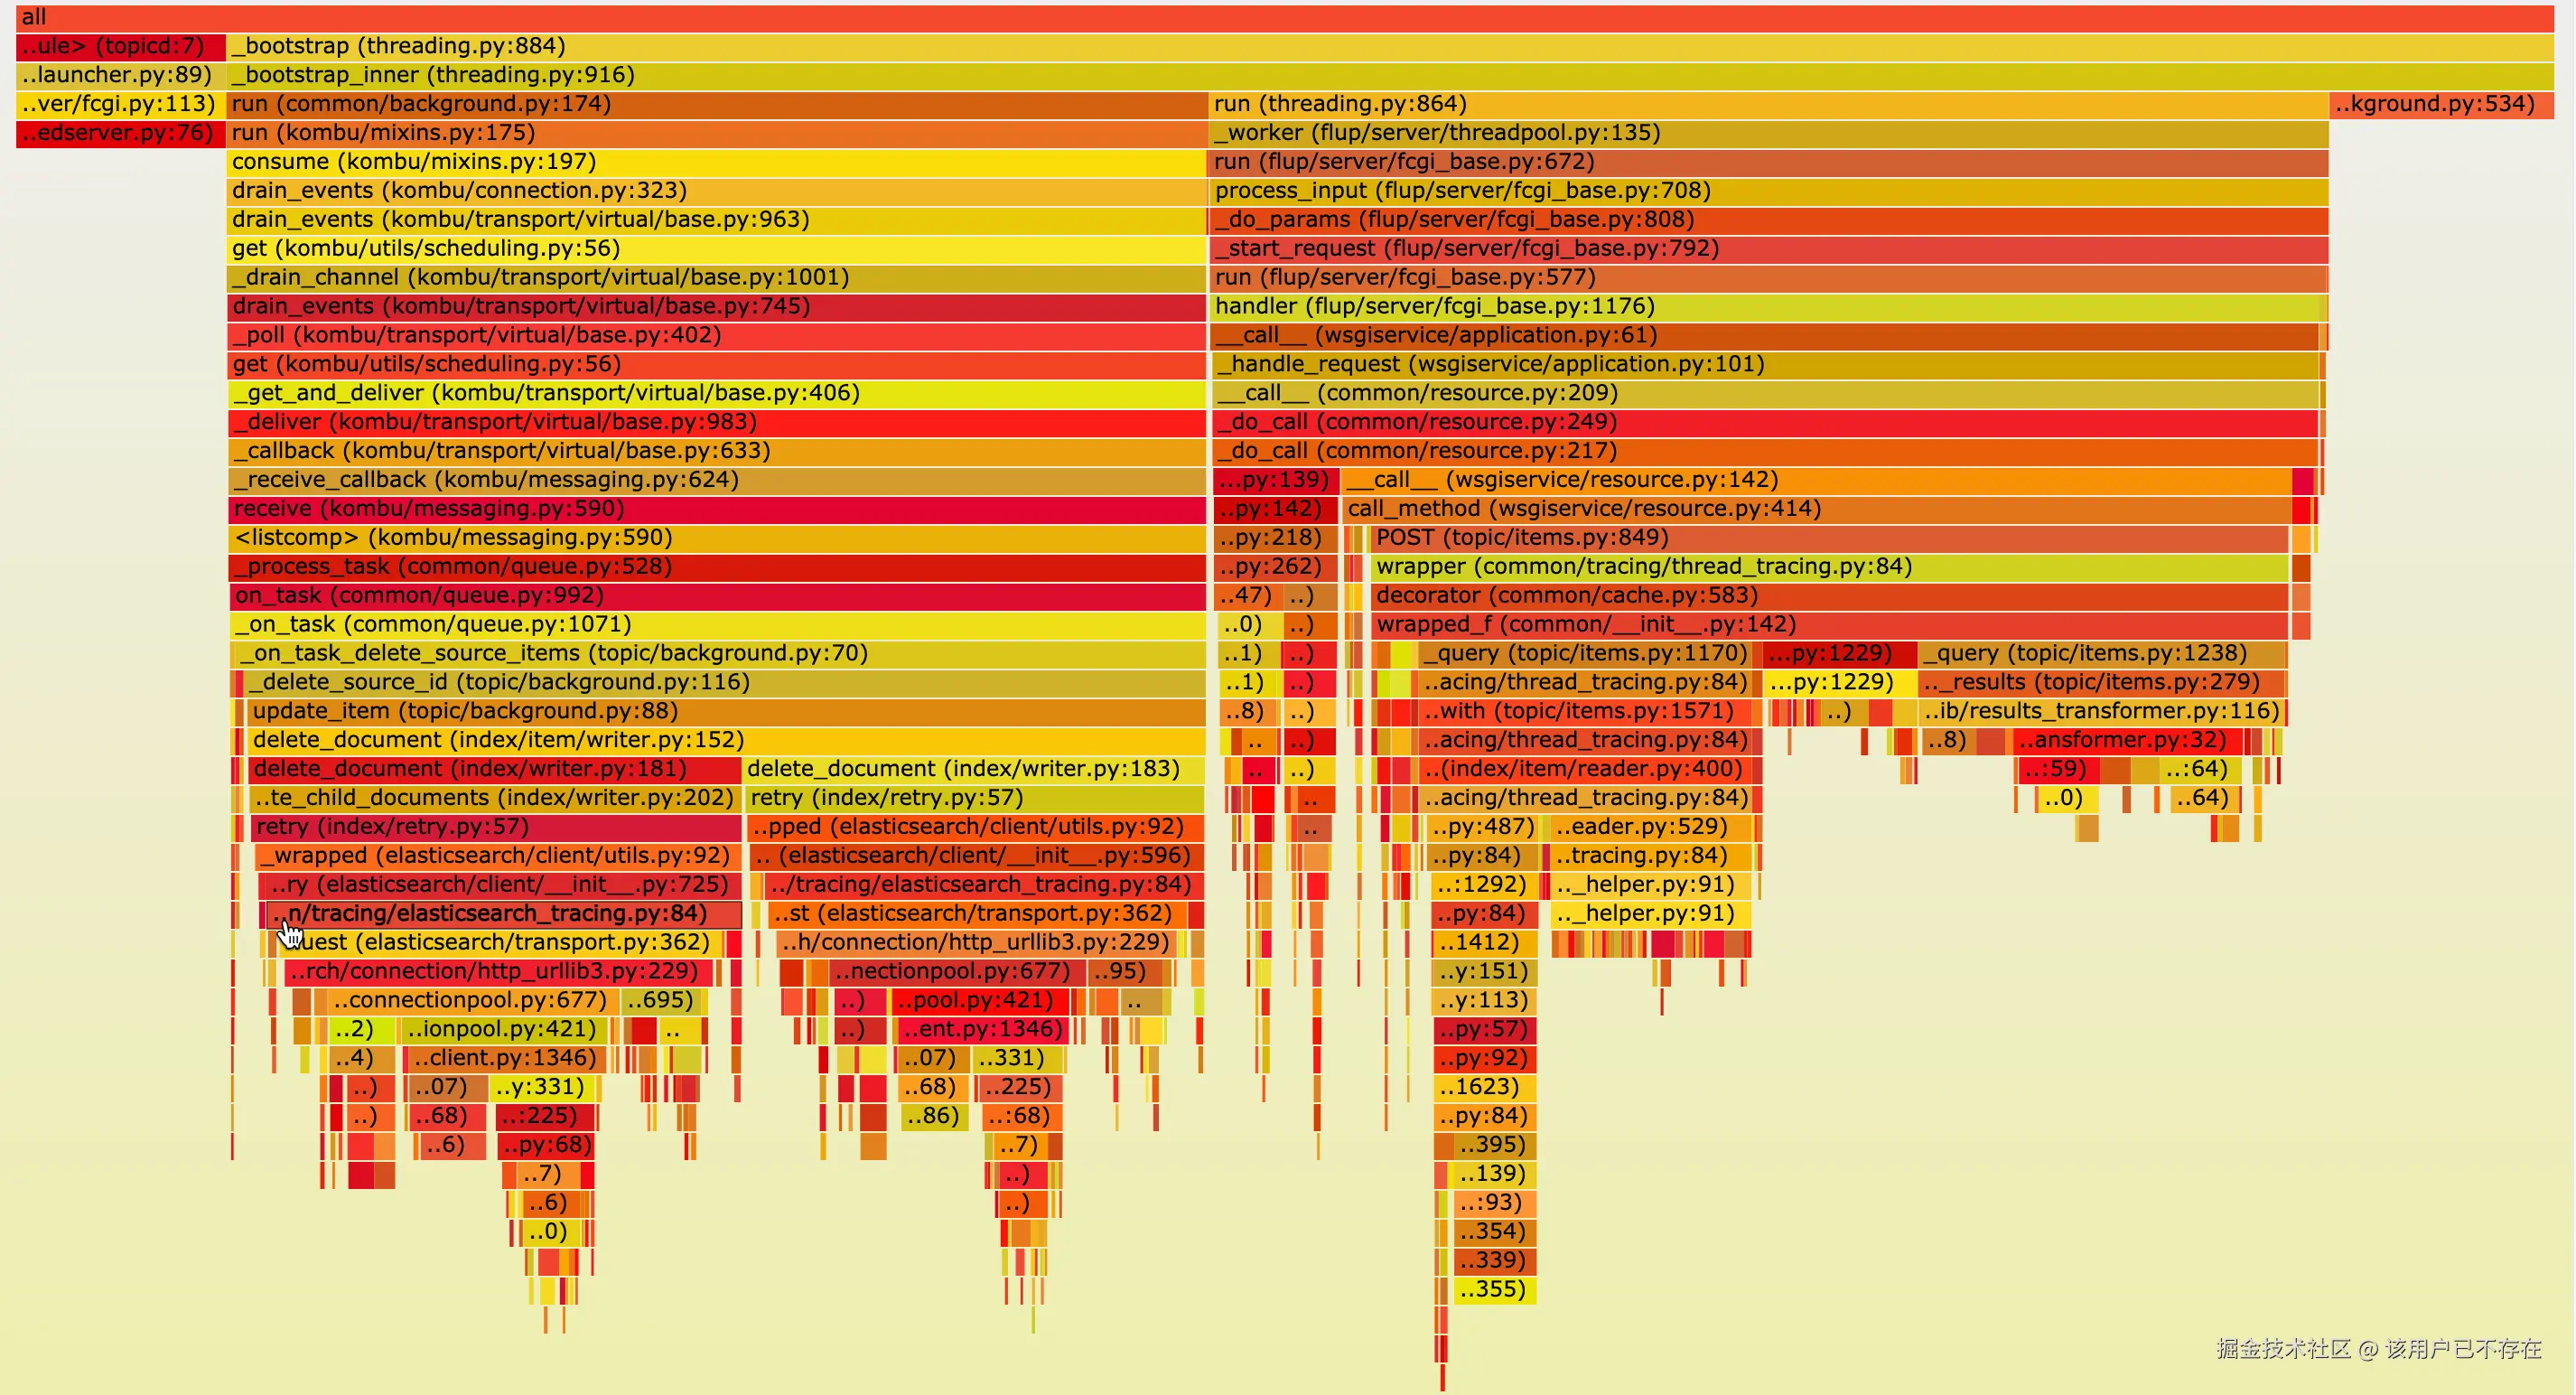Click consume (kombu/mixins.py:197) frame
The image size is (2576, 1395).
pos(717,162)
